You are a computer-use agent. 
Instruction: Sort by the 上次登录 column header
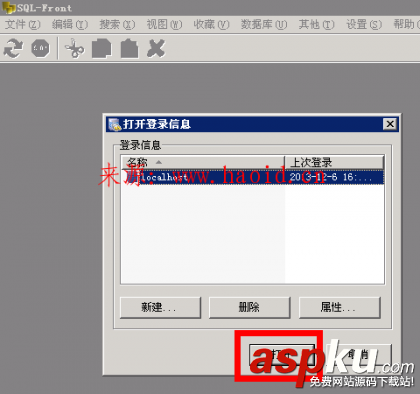[334, 162]
